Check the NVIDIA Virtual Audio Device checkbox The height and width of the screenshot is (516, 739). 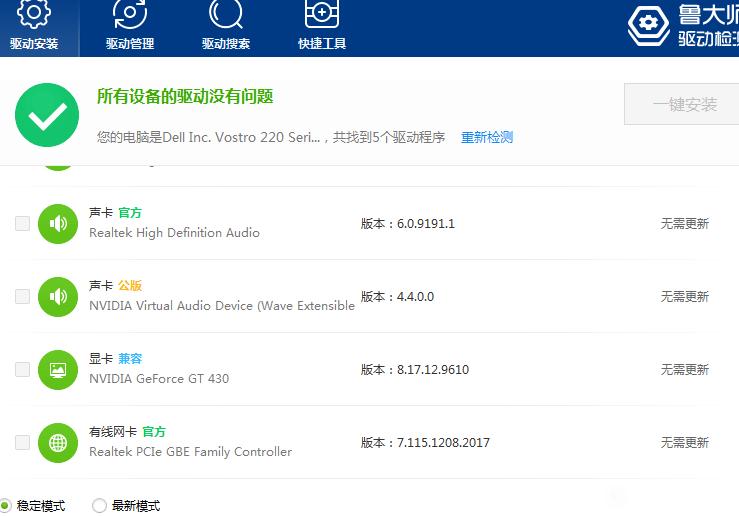click(x=22, y=296)
